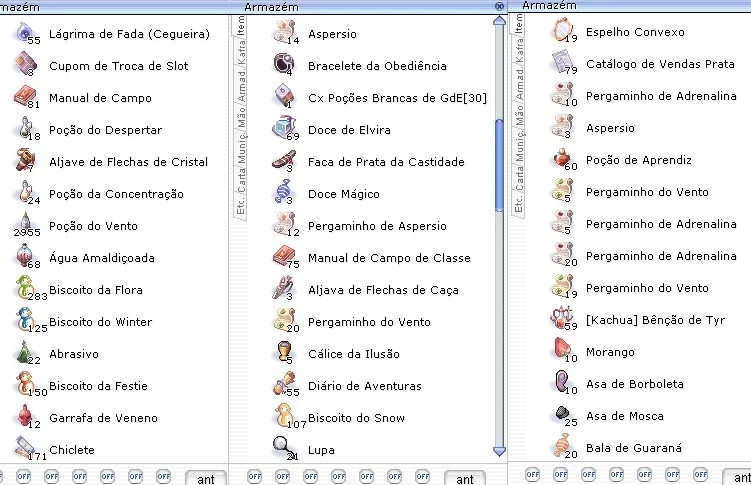This screenshot has height=485, width=751.
Task: Click the Pergaminho de Adrenalina icon with quantity 10
Action: pos(562,94)
